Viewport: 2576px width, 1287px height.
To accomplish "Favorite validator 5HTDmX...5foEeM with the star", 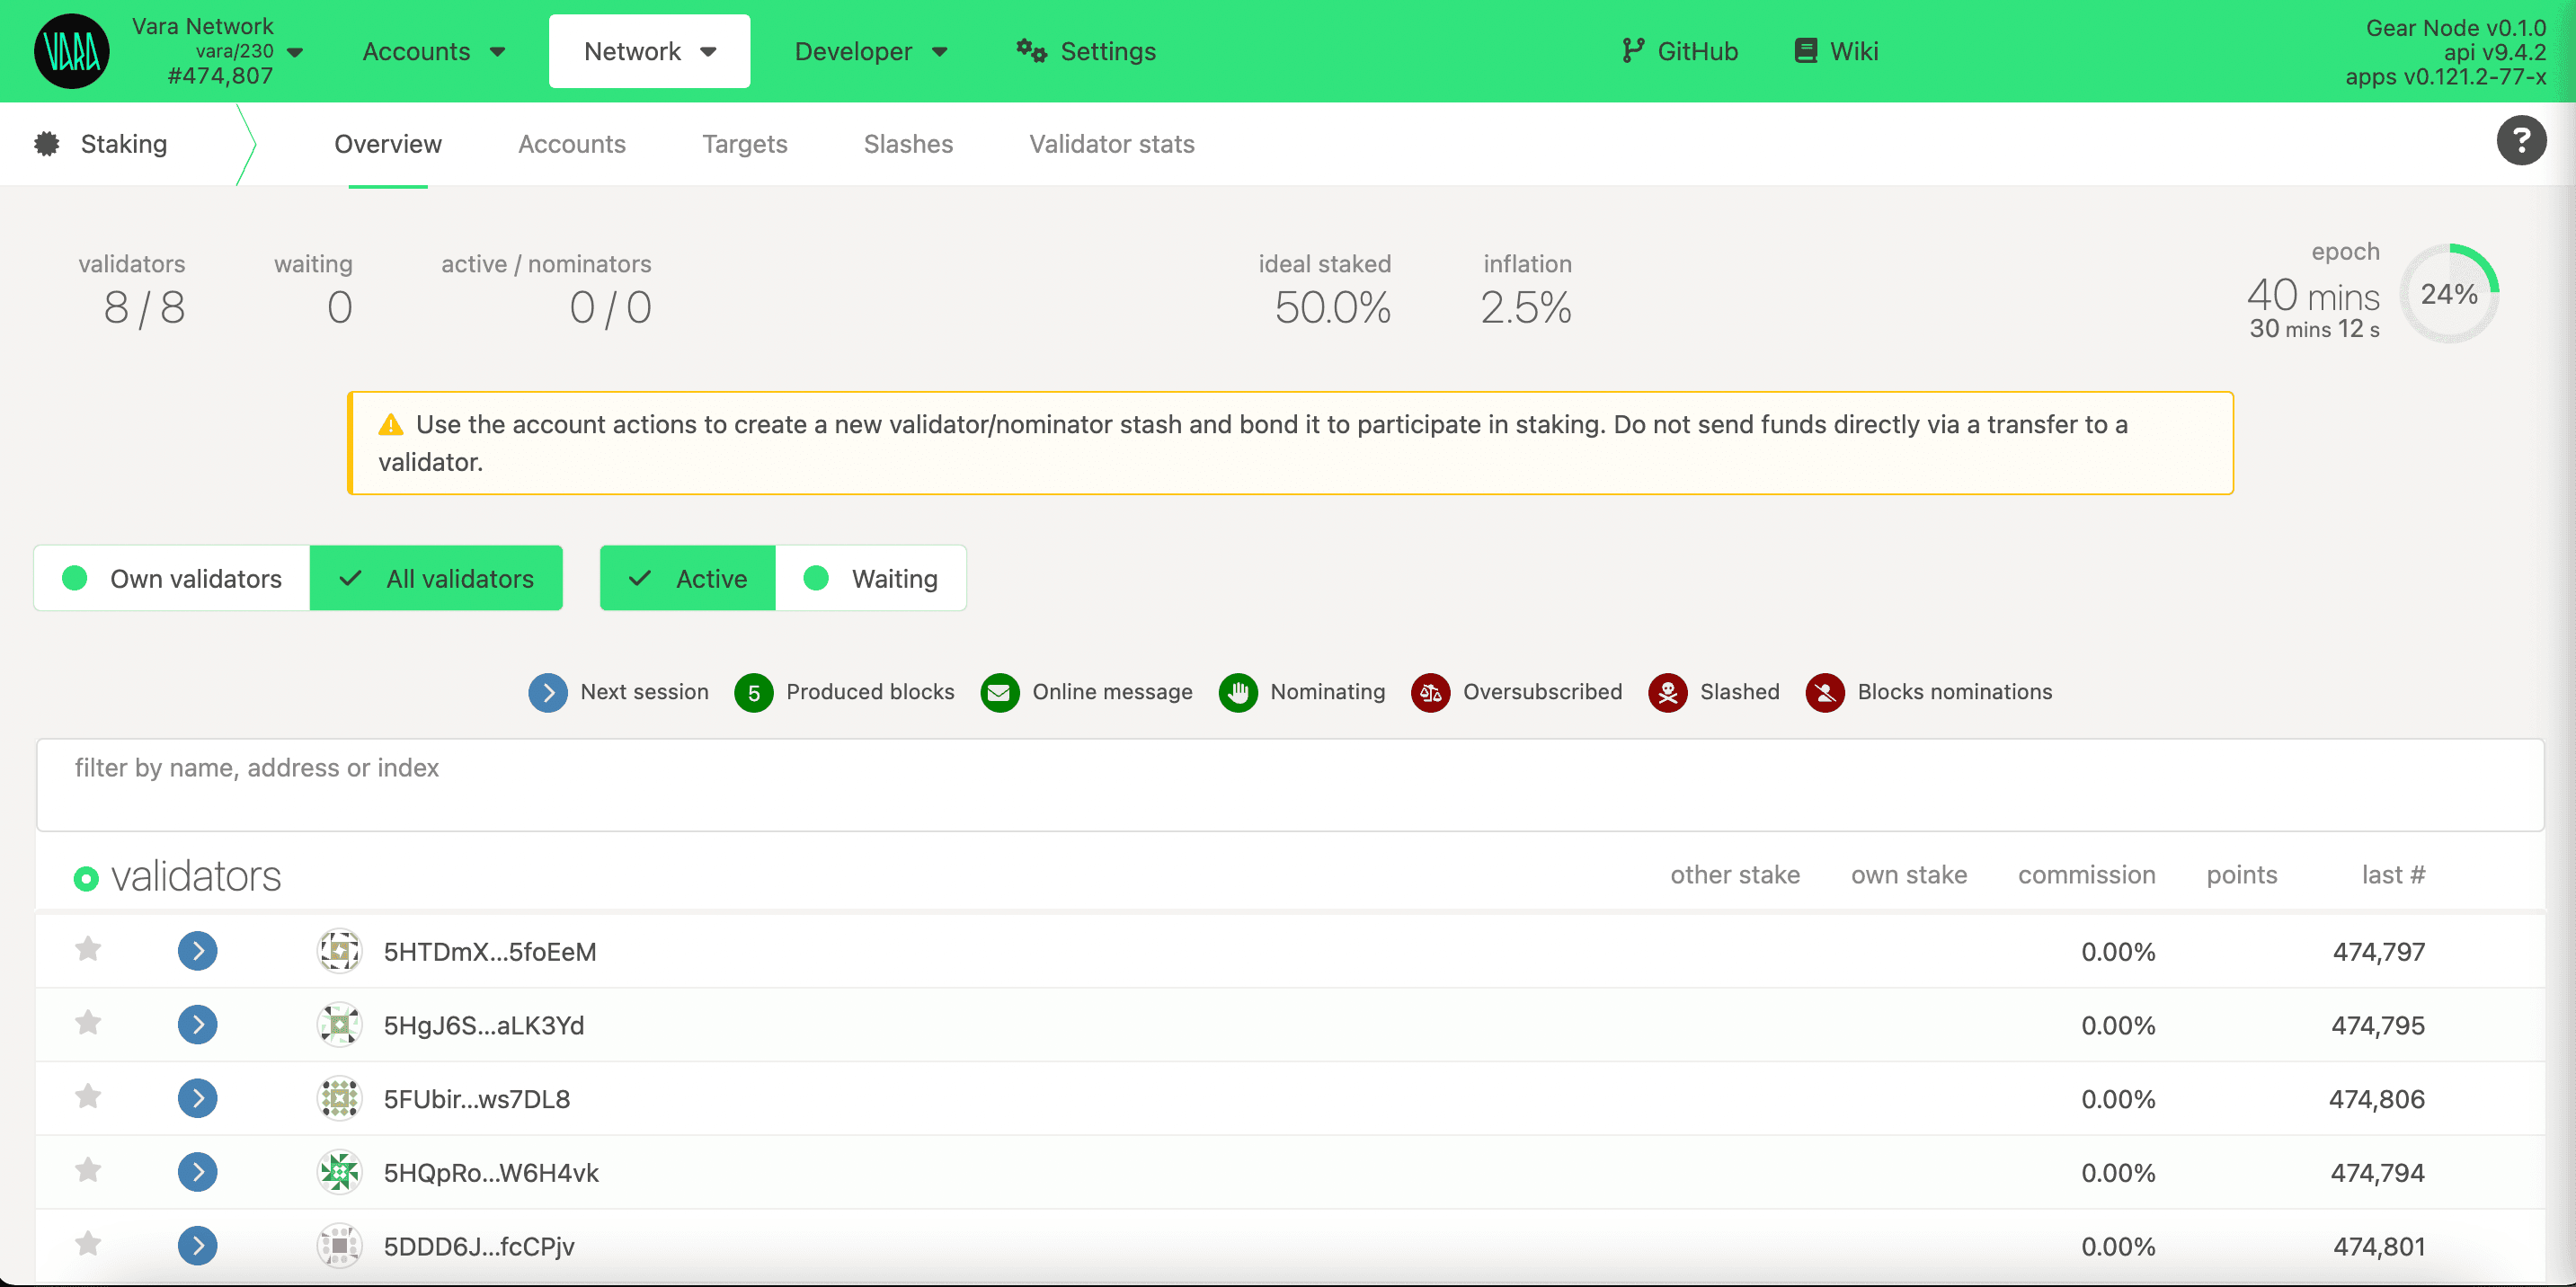I will tap(88, 950).
